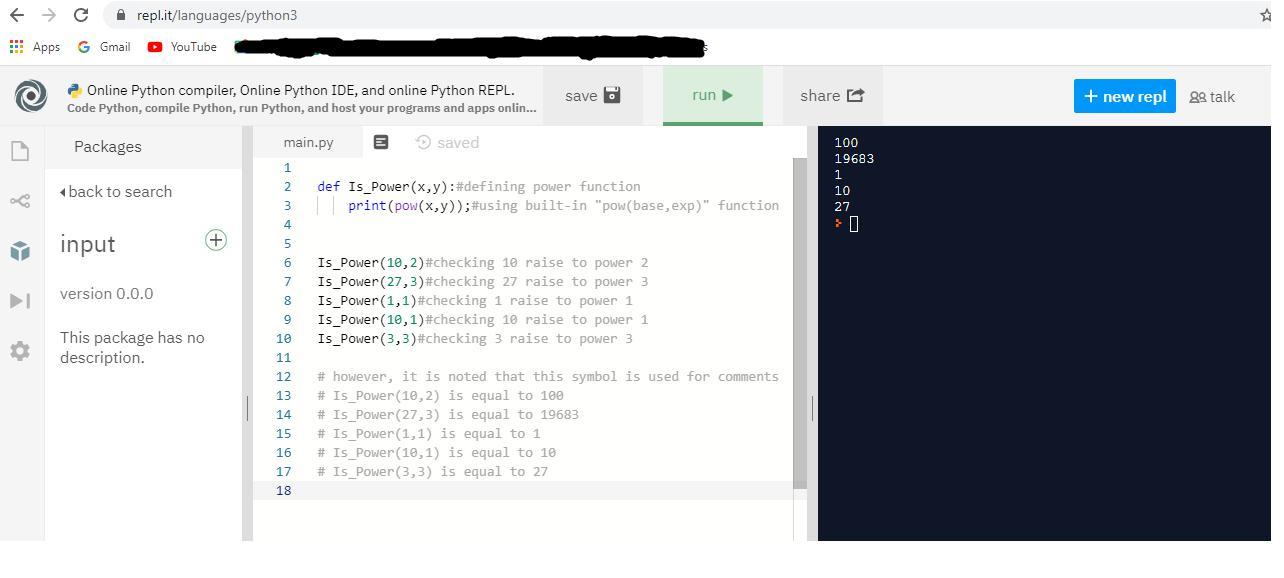This screenshot has width=1284, height=578.
Task: Click line 3 print(pow(x,y)) code
Action: point(563,206)
